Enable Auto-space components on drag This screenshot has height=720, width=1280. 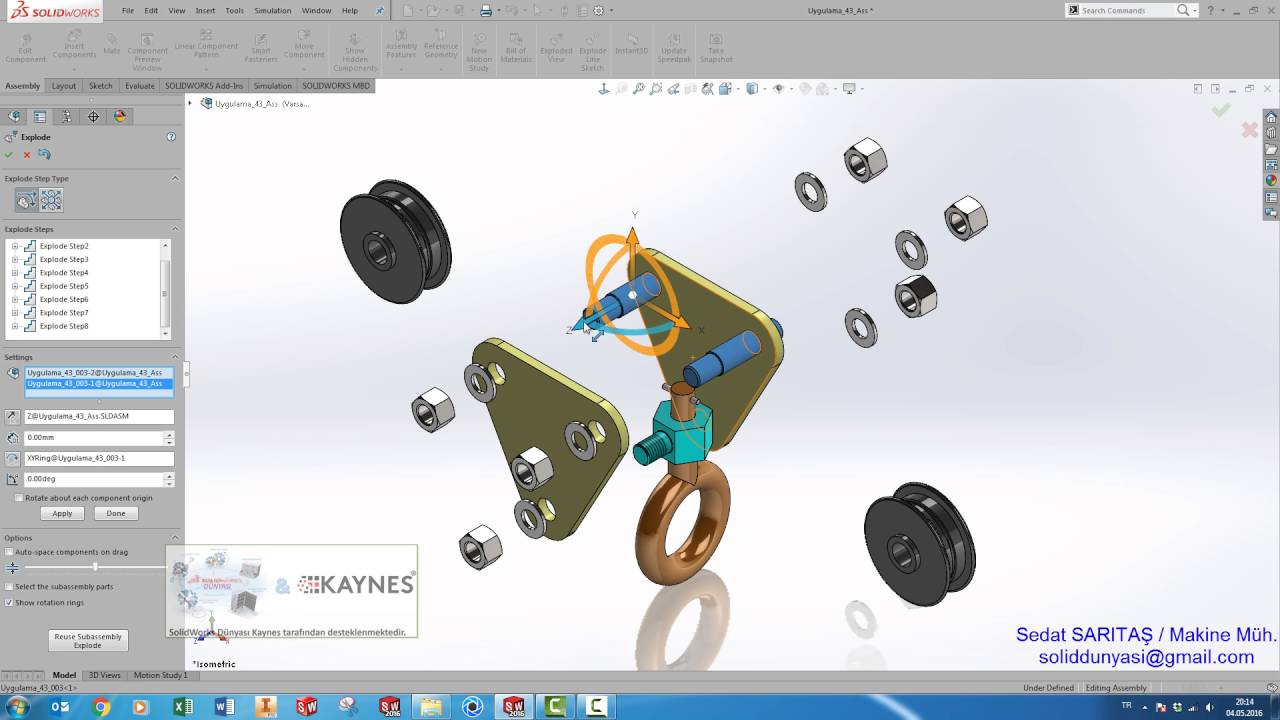pos(9,552)
